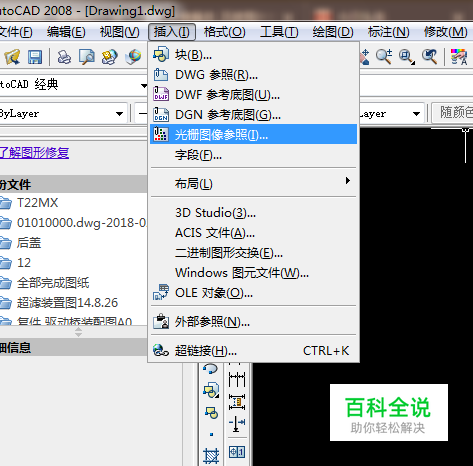Choose 块(B)... from Insert menu
Viewport: 473px width, 466px height.
coord(253,55)
